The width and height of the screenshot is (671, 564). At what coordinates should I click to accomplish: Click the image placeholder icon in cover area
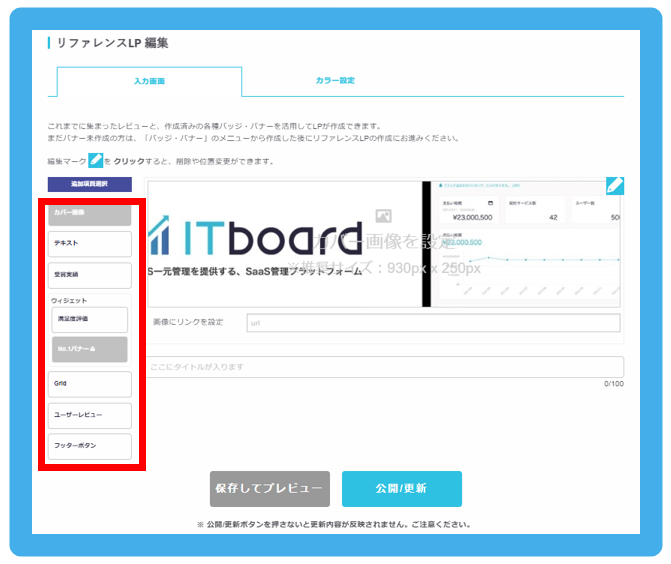coord(381,215)
